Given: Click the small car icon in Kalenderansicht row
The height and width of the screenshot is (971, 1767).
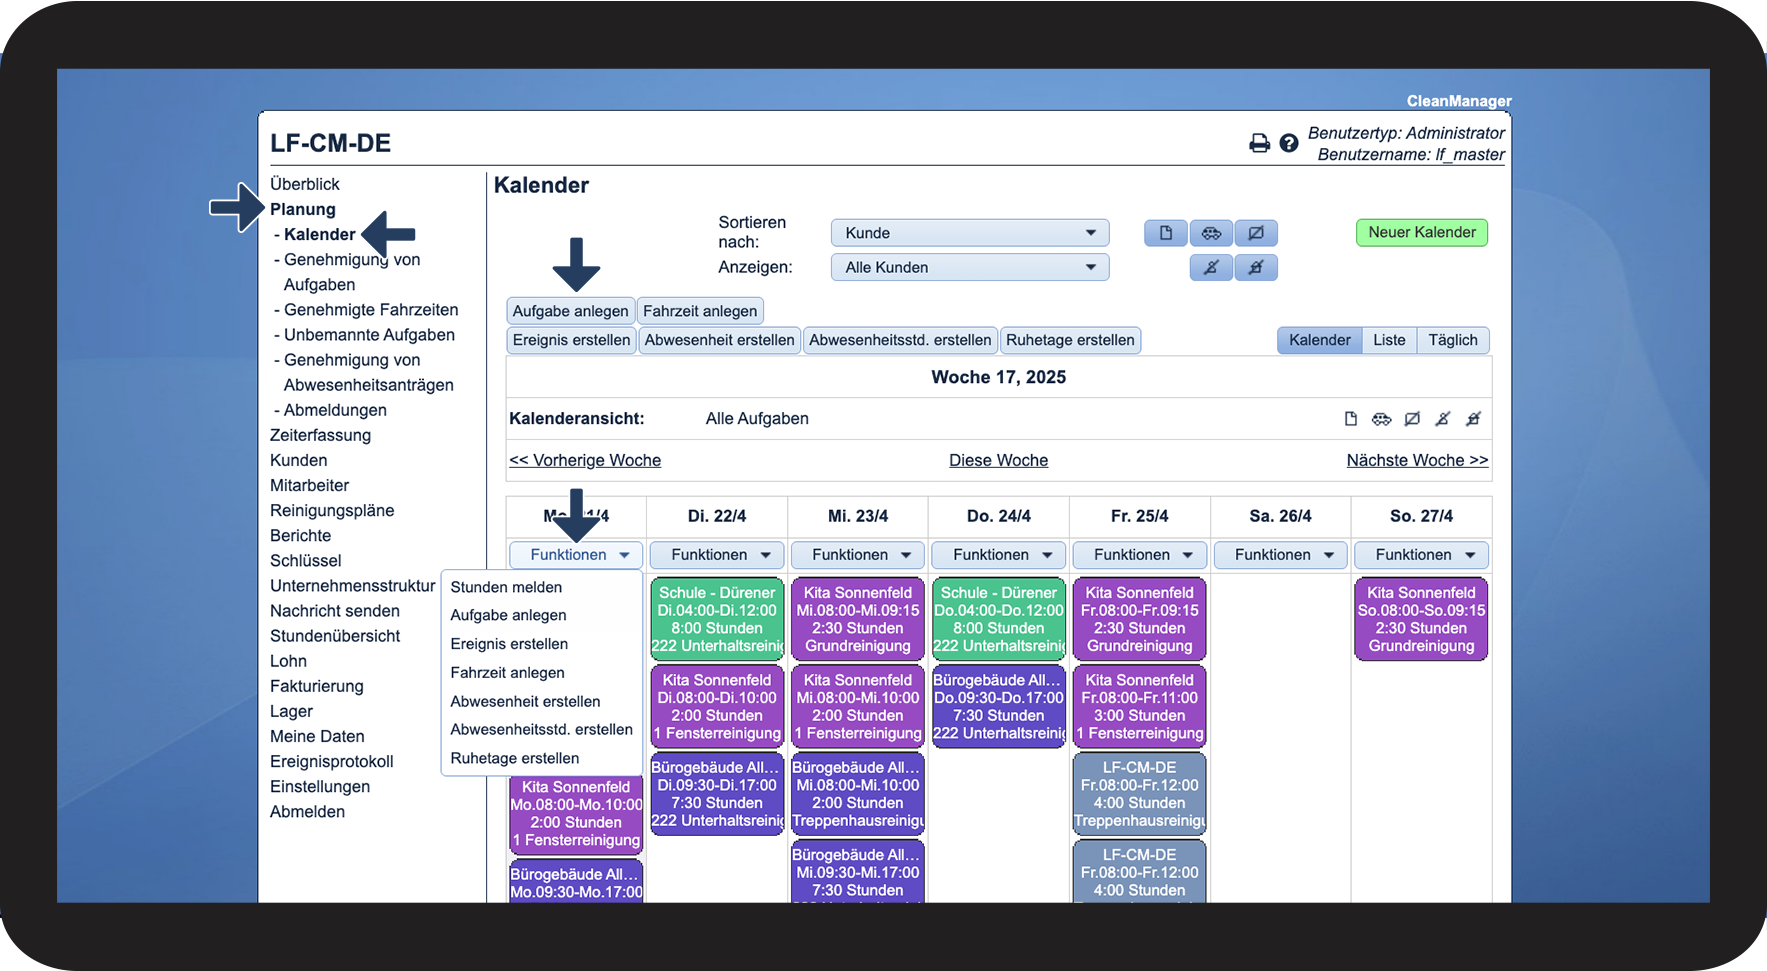Looking at the screenshot, I should [1381, 419].
